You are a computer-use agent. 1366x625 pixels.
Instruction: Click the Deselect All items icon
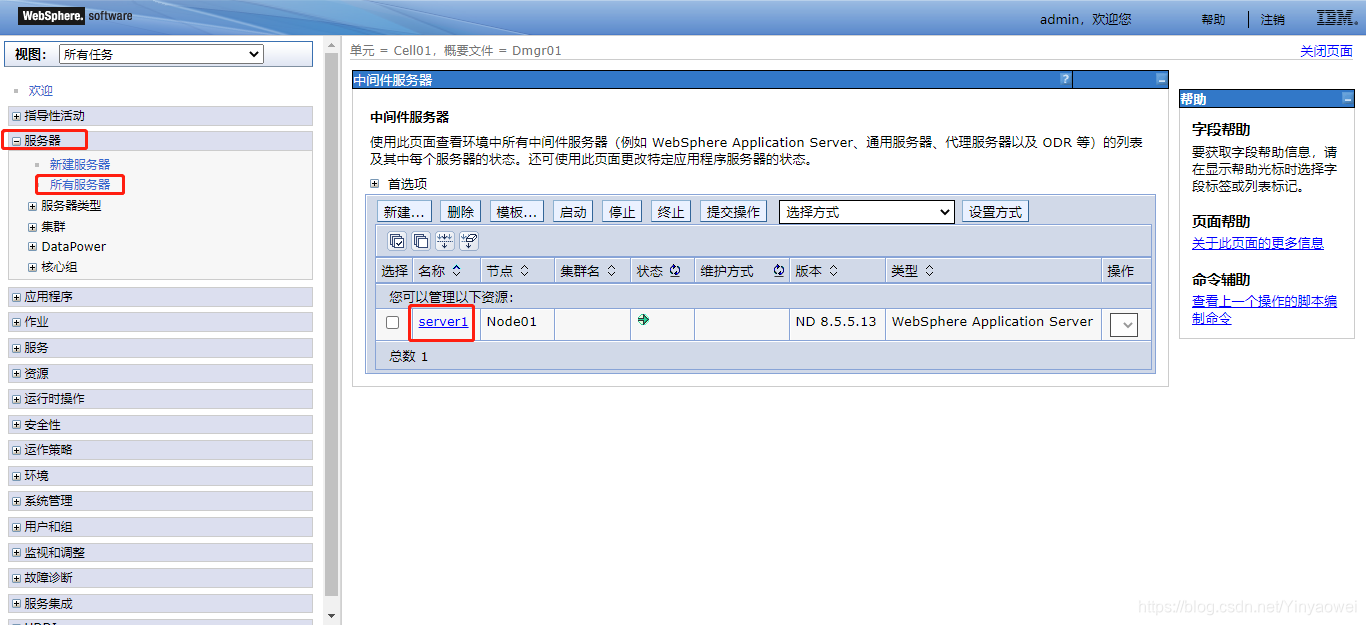(x=421, y=241)
